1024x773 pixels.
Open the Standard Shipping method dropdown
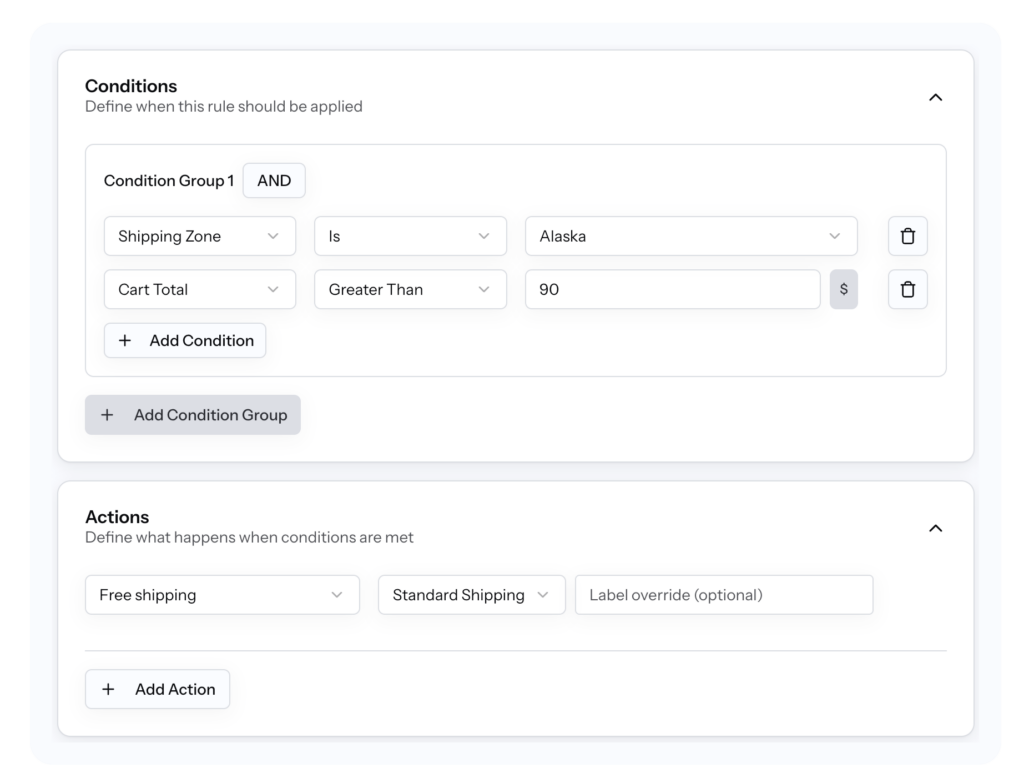coord(471,594)
